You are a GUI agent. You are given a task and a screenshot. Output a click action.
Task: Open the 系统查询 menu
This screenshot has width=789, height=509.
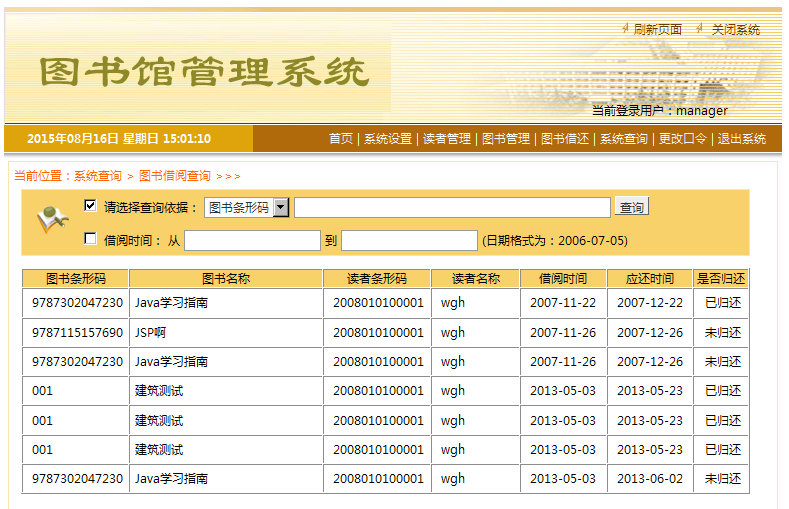pyautogui.click(x=623, y=138)
